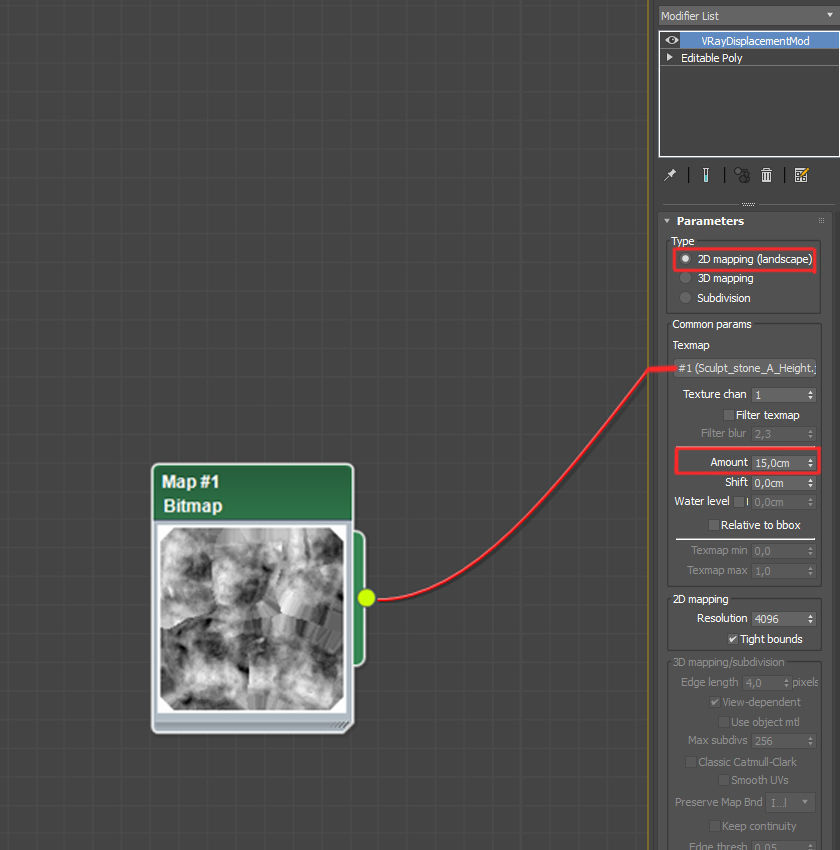Click the Bitmap node output socket

point(366,598)
